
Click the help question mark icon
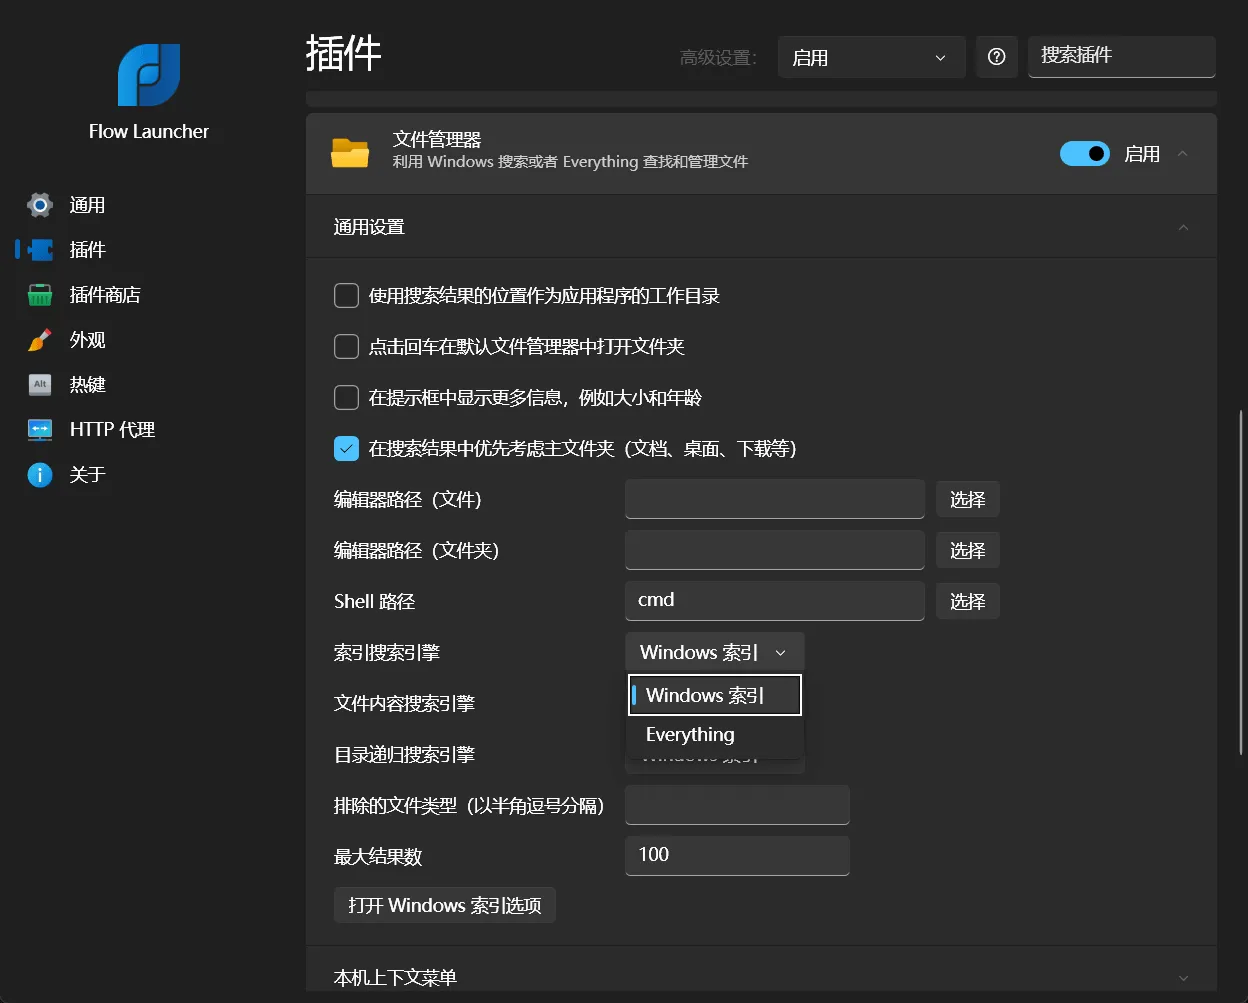point(996,57)
